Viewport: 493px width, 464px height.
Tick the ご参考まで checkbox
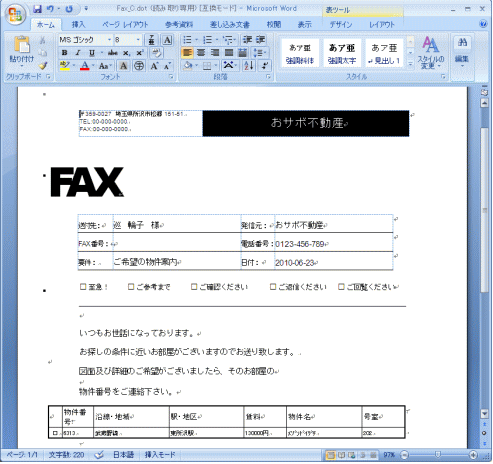131,287
